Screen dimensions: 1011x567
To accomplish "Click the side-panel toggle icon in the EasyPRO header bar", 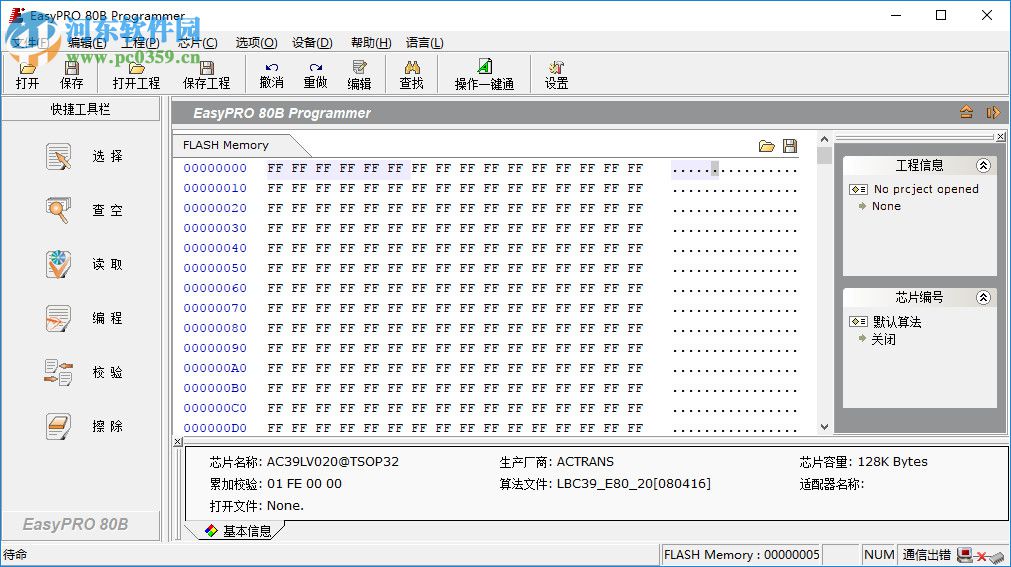I will 993,112.
